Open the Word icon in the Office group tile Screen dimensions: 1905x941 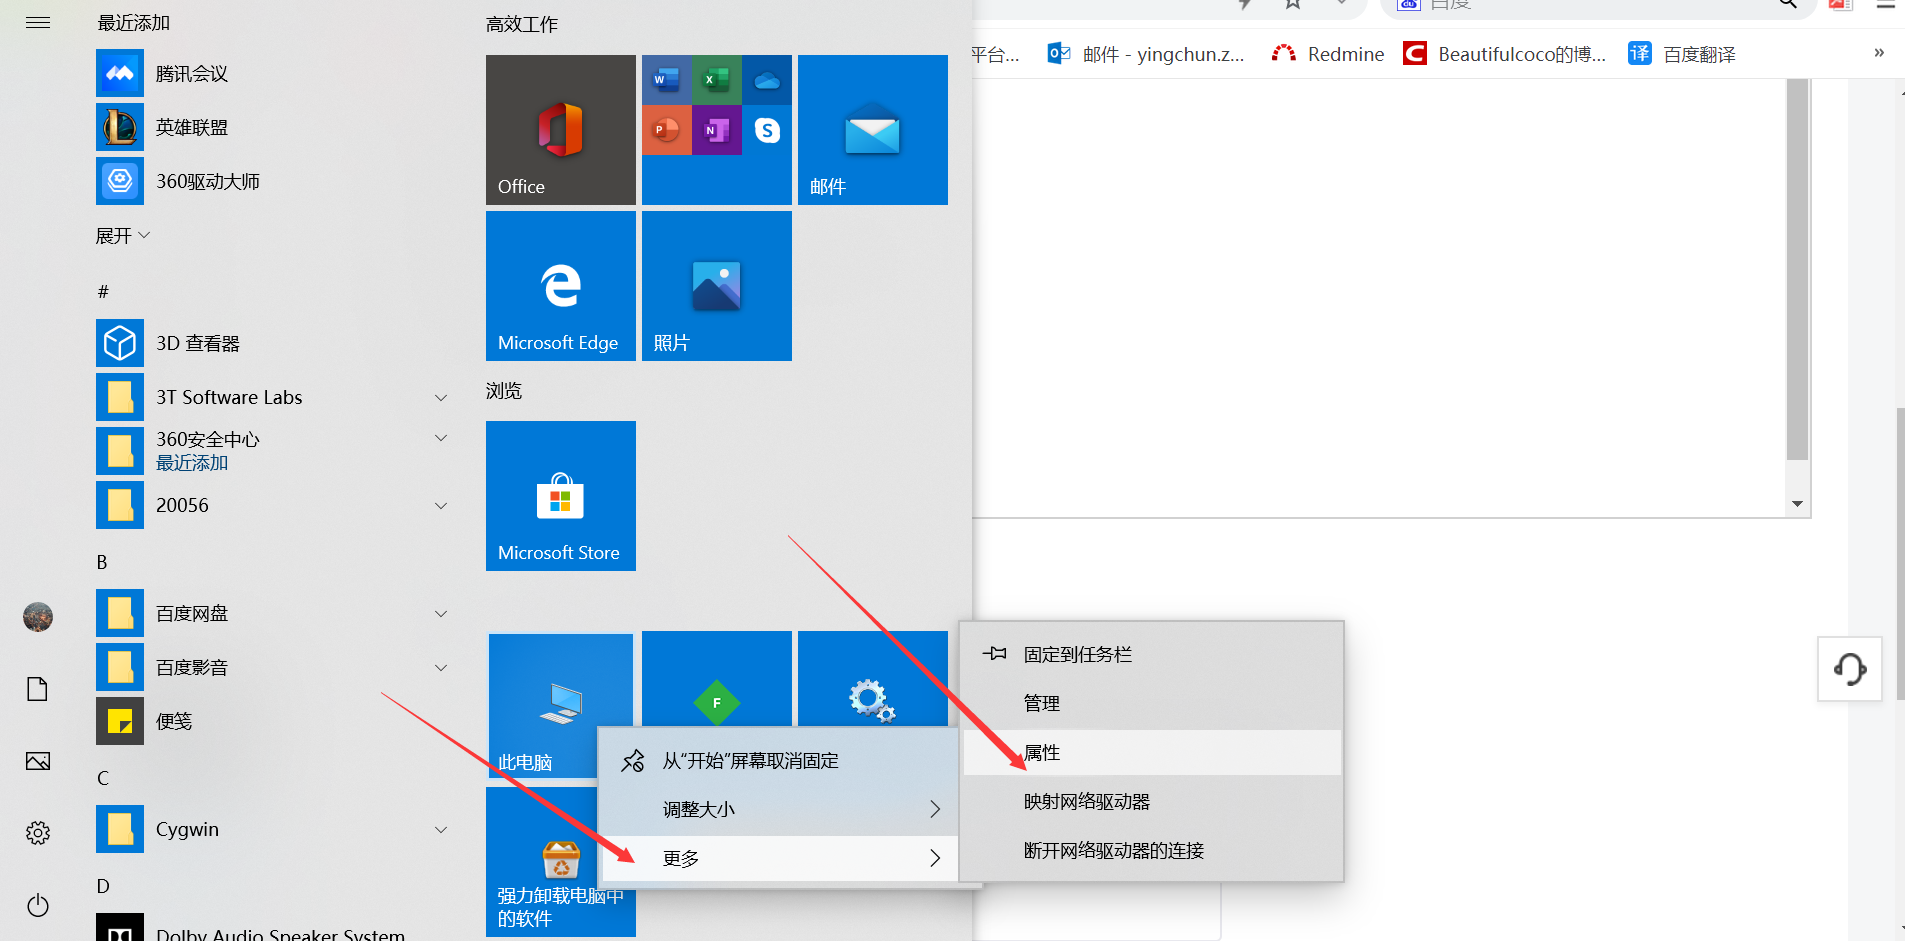click(x=667, y=80)
